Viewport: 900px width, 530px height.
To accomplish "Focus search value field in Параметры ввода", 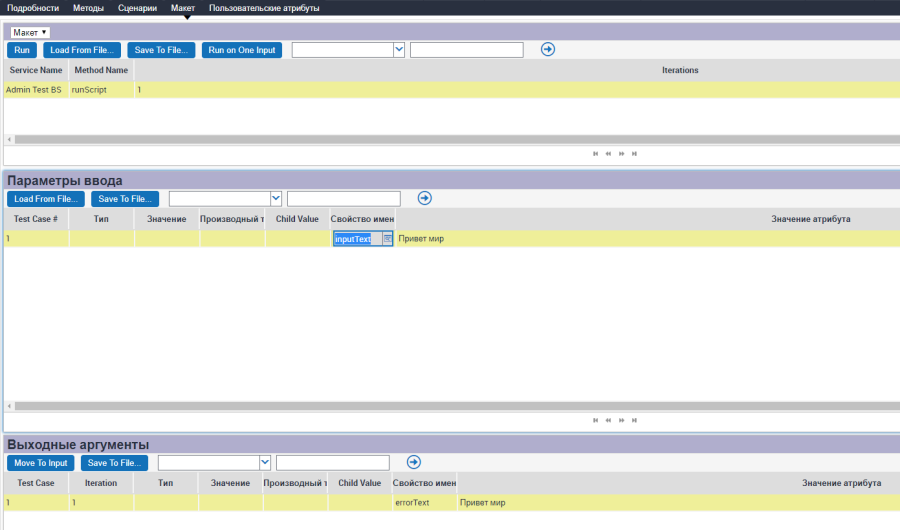I will [344, 199].
